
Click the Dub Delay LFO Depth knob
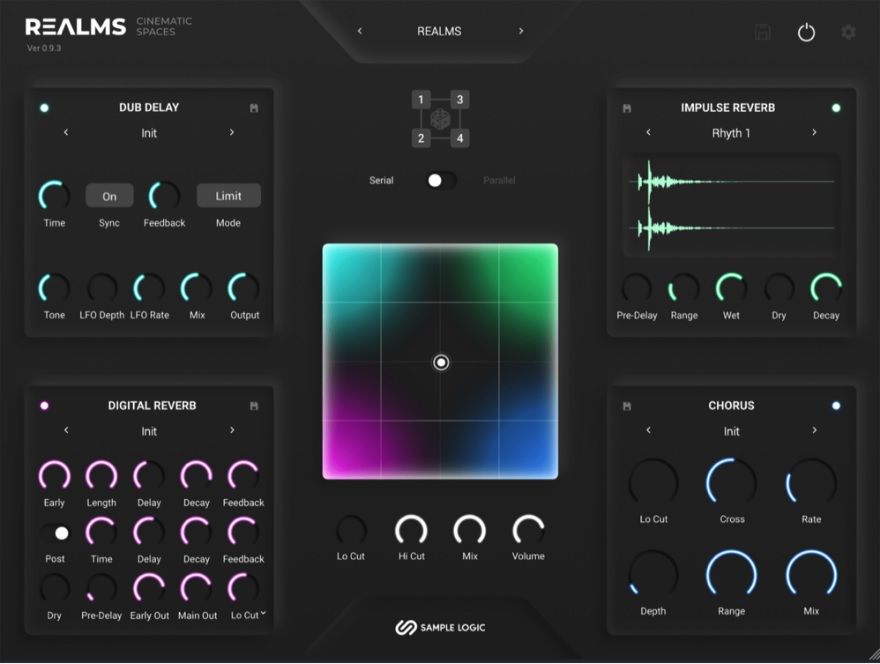click(x=102, y=289)
